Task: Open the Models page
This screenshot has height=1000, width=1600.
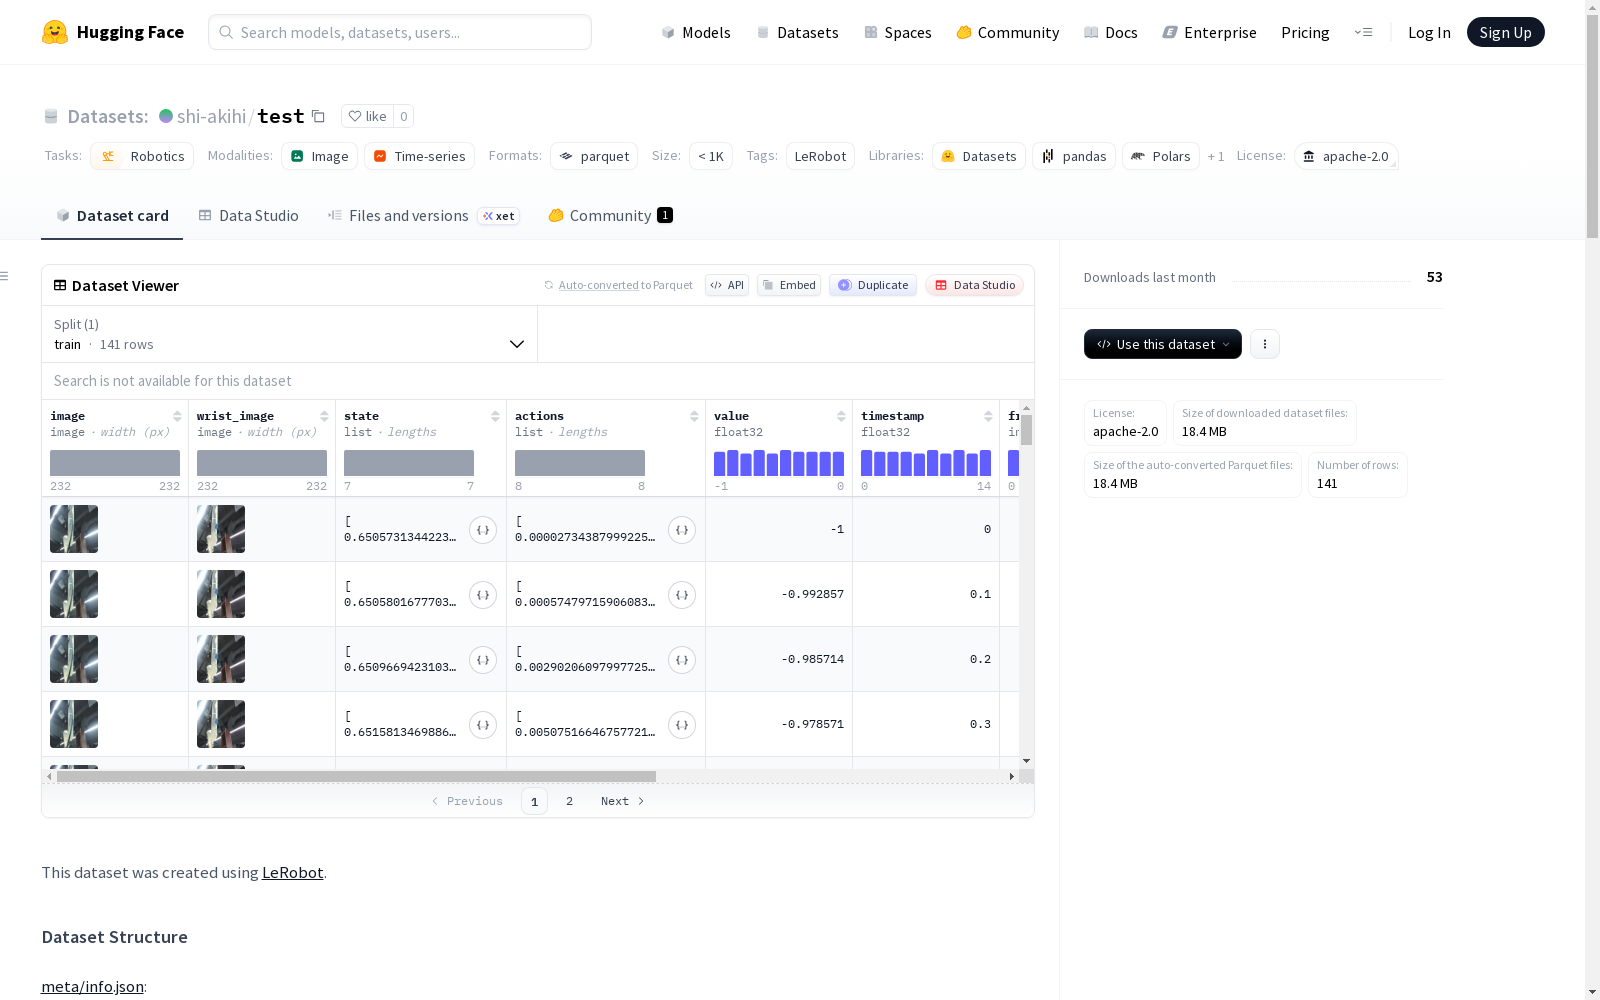Action: 696,32
